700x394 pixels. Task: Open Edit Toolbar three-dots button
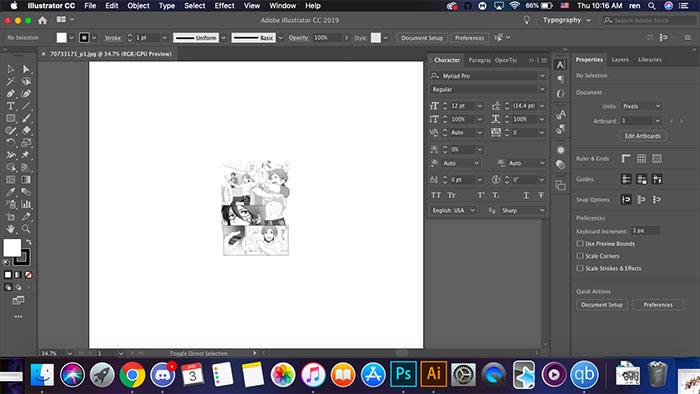tap(18, 316)
